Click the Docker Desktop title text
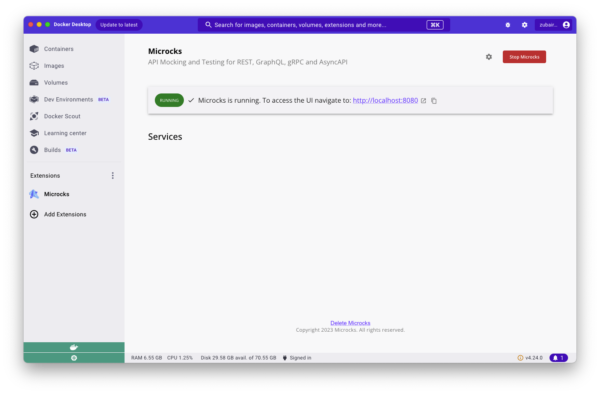The height and width of the screenshot is (394, 600). (x=72, y=24)
